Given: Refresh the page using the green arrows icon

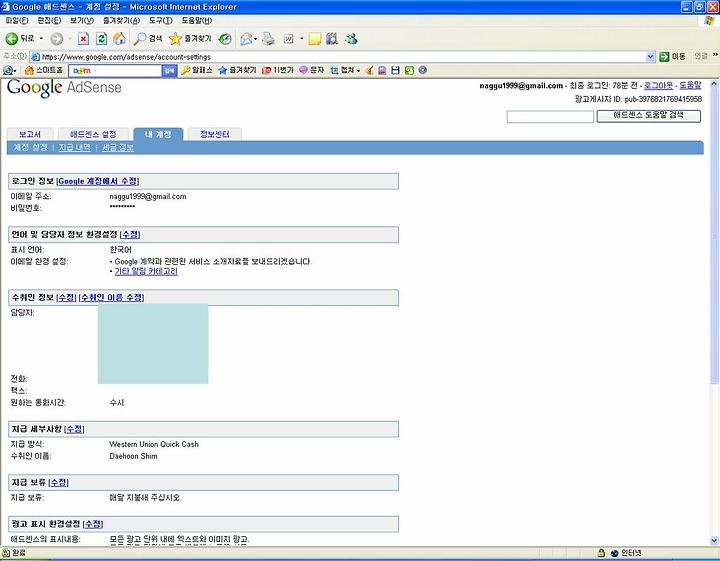Looking at the screenshot, I should [101, 39].
